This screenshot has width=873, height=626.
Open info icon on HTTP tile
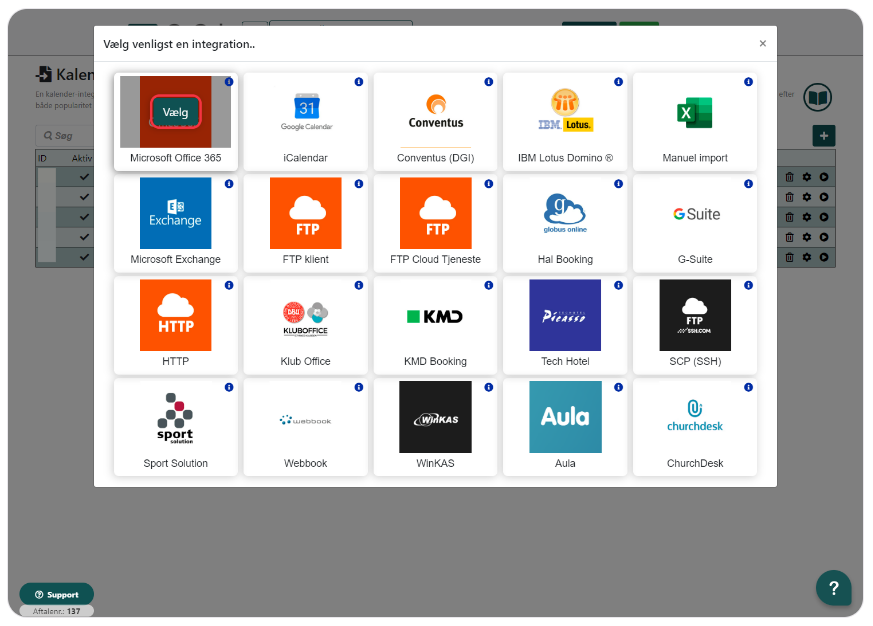229,285
